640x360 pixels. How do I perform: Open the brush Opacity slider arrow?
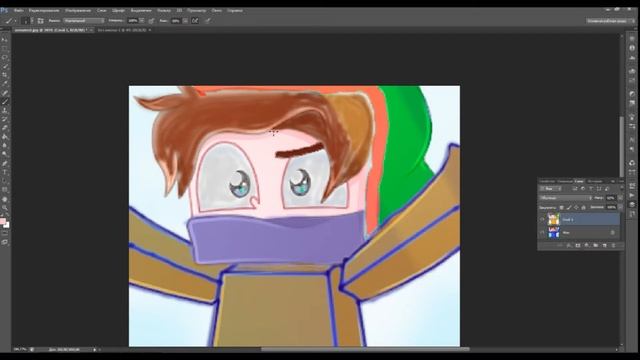142,20
